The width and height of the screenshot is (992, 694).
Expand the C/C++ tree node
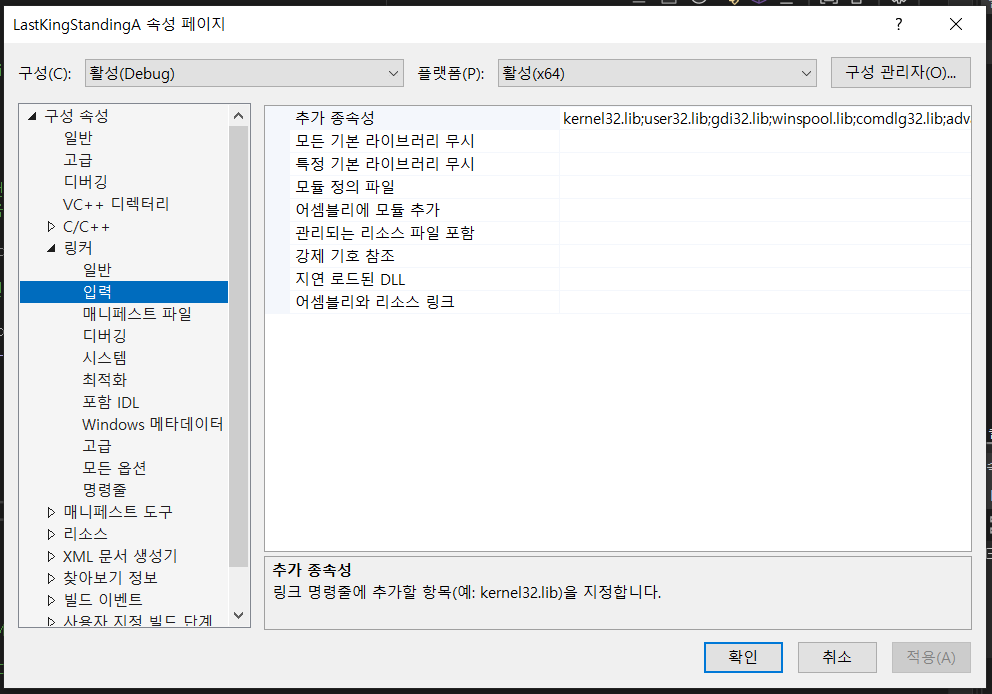pos(51,226)
